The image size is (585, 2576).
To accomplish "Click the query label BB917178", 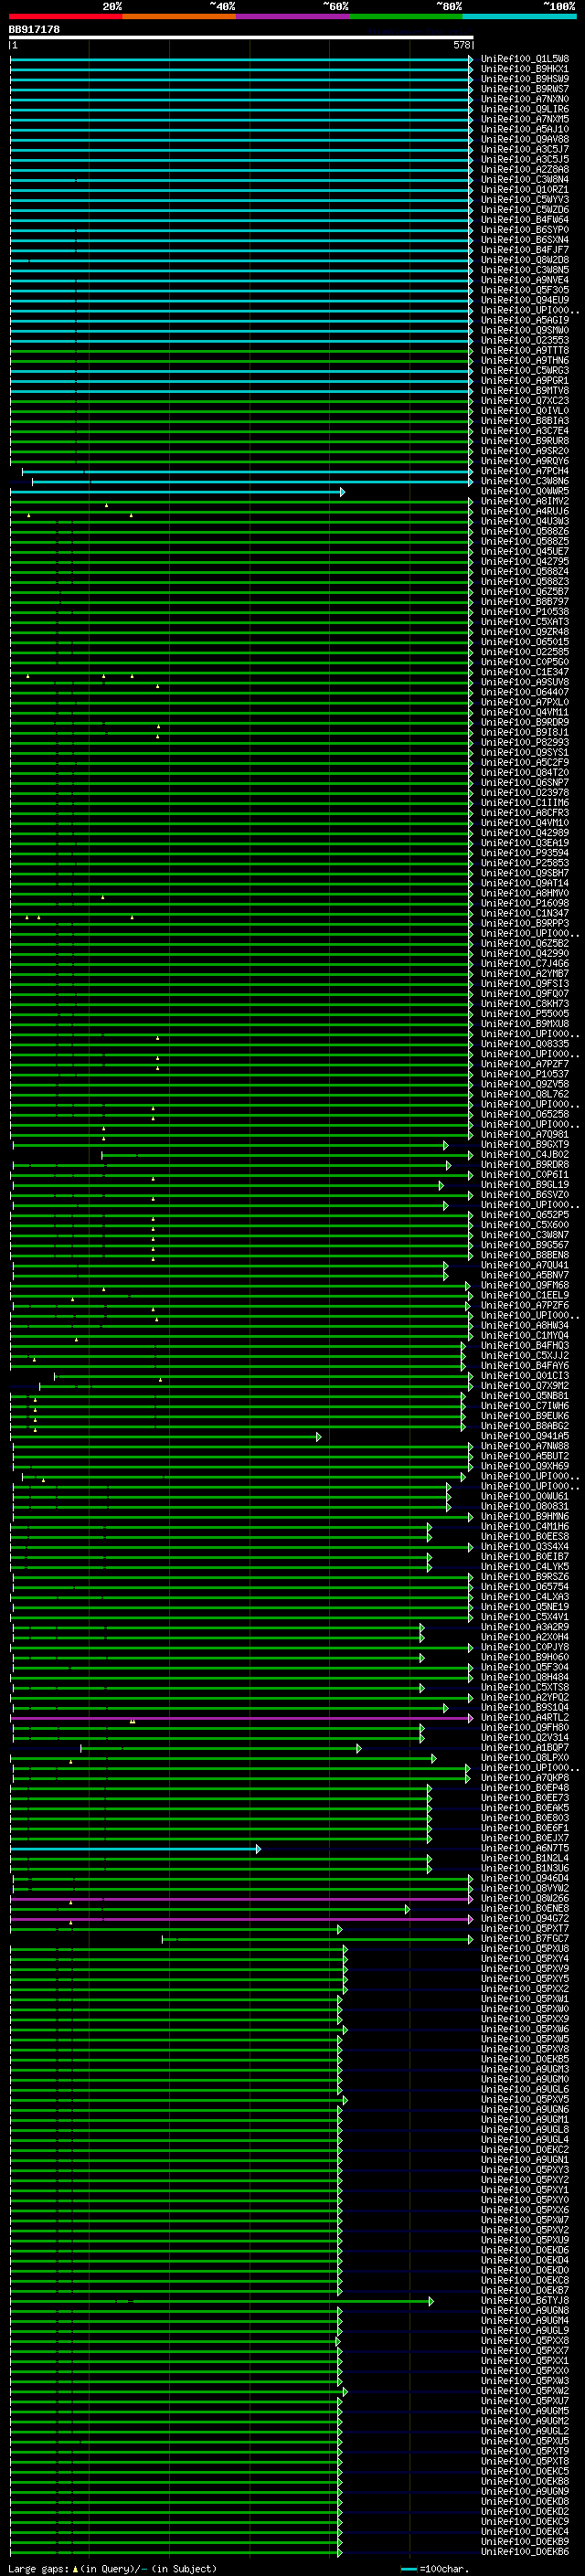I will coord(34,30).
